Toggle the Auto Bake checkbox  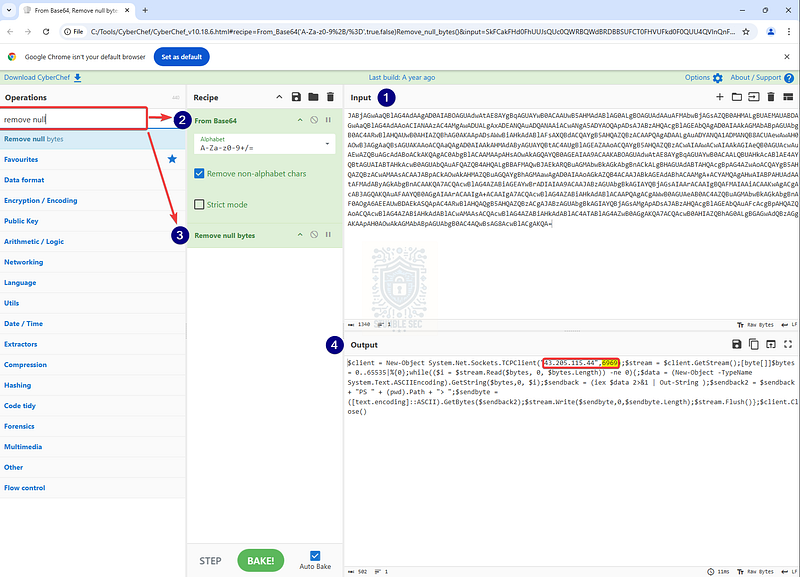tap(315, 556)
